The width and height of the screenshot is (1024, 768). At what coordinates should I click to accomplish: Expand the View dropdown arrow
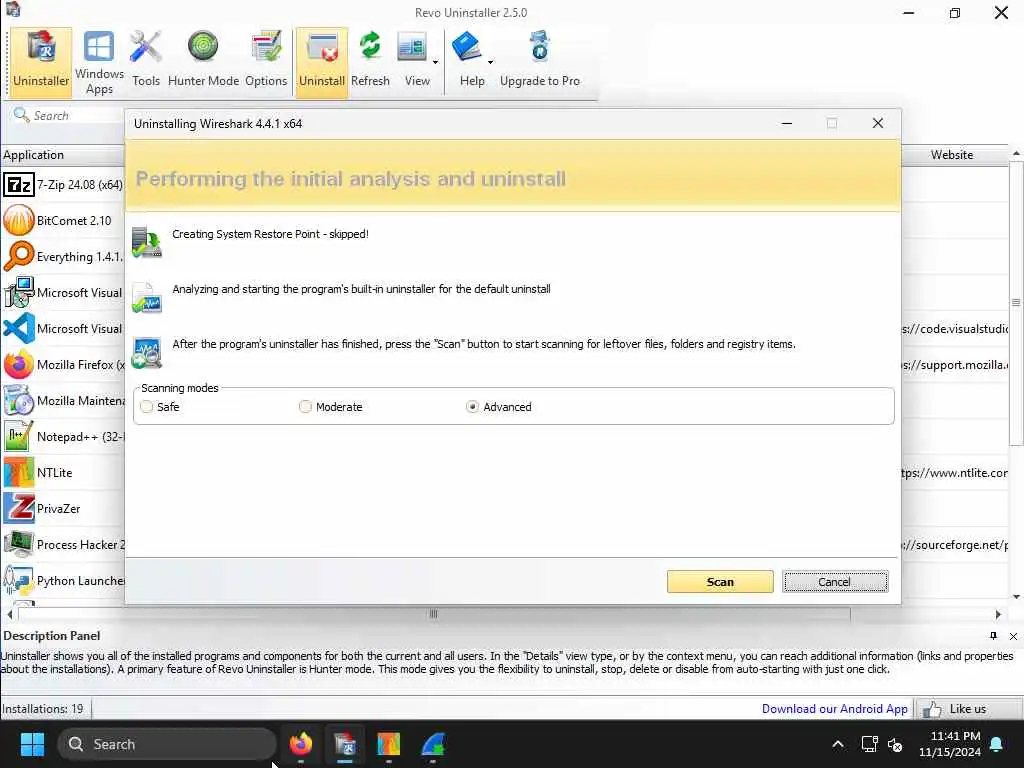[x=436, y=62]
